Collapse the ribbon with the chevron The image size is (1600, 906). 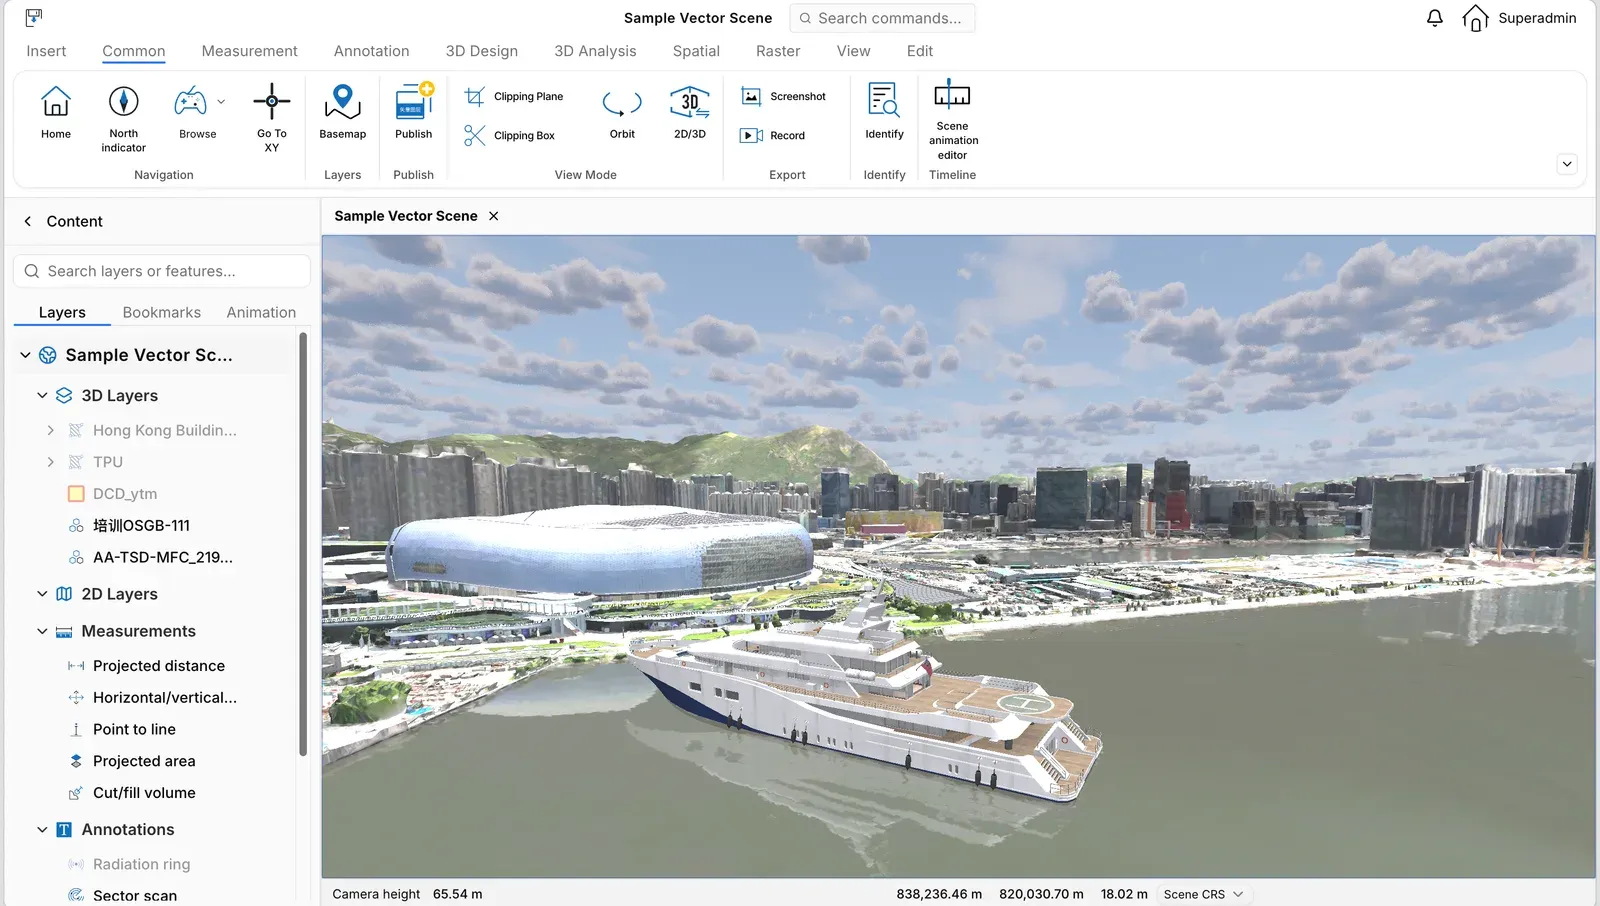coord(1567,164)
